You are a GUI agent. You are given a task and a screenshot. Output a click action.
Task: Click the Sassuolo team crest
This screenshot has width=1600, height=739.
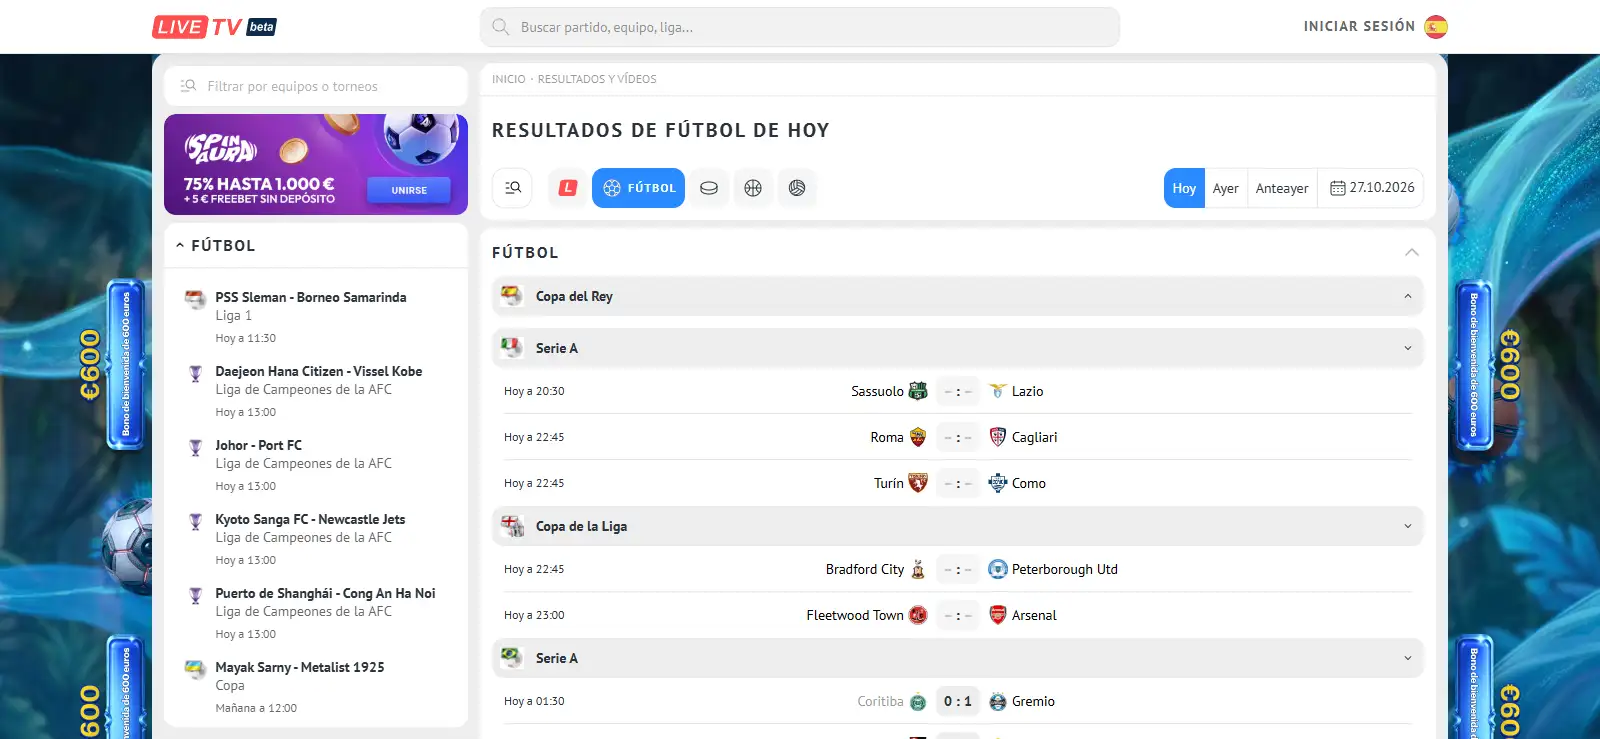(918, 391)
